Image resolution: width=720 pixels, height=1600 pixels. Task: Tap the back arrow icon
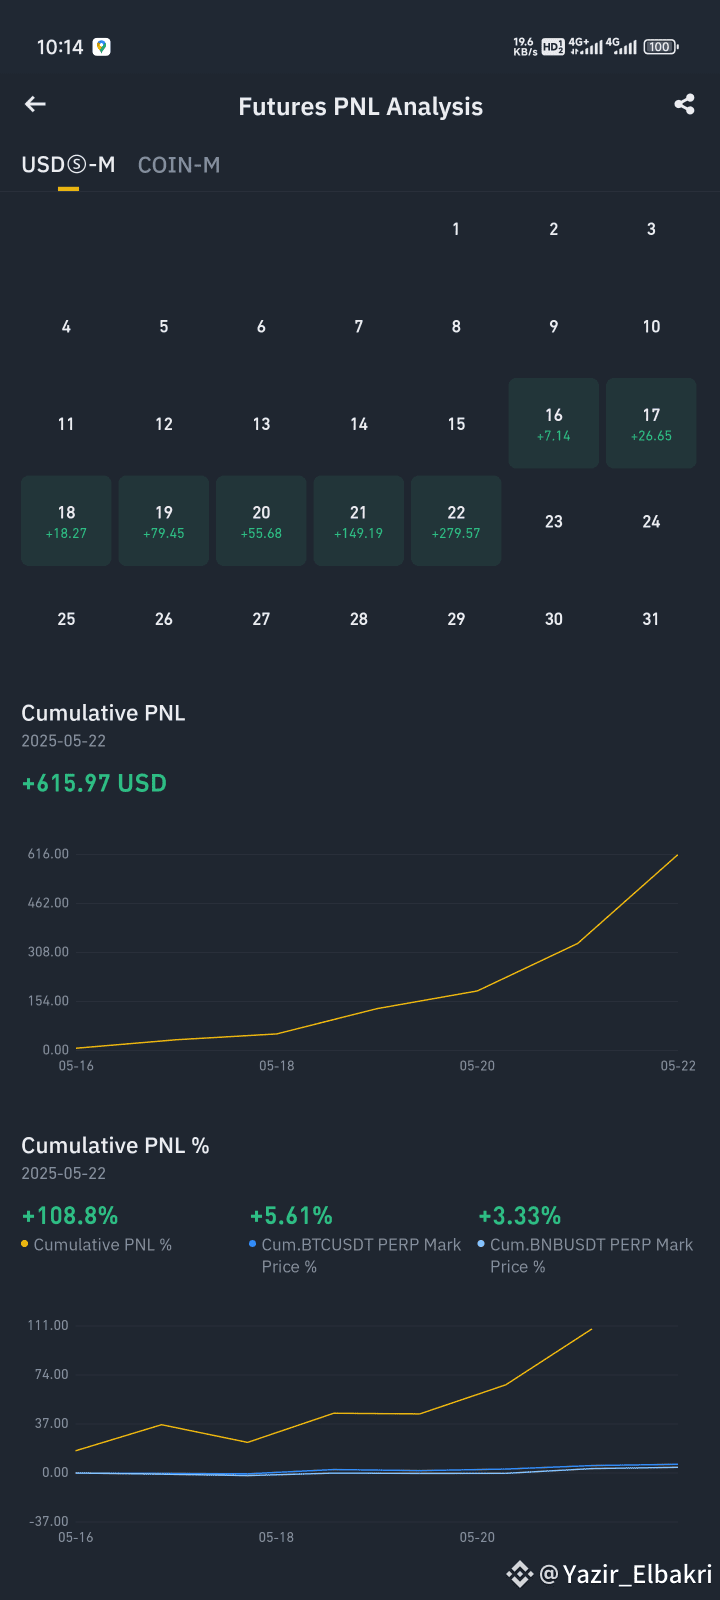[x=35, y=104]
